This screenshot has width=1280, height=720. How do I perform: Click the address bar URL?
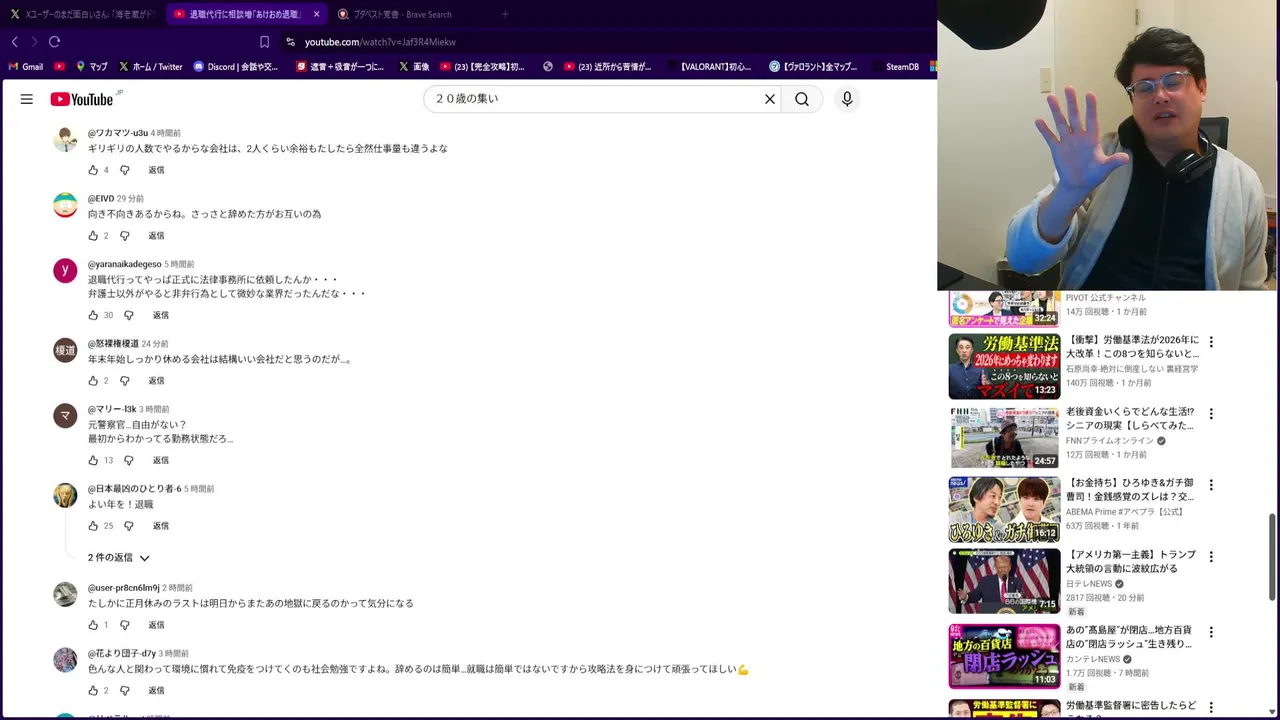coord(380,42)
